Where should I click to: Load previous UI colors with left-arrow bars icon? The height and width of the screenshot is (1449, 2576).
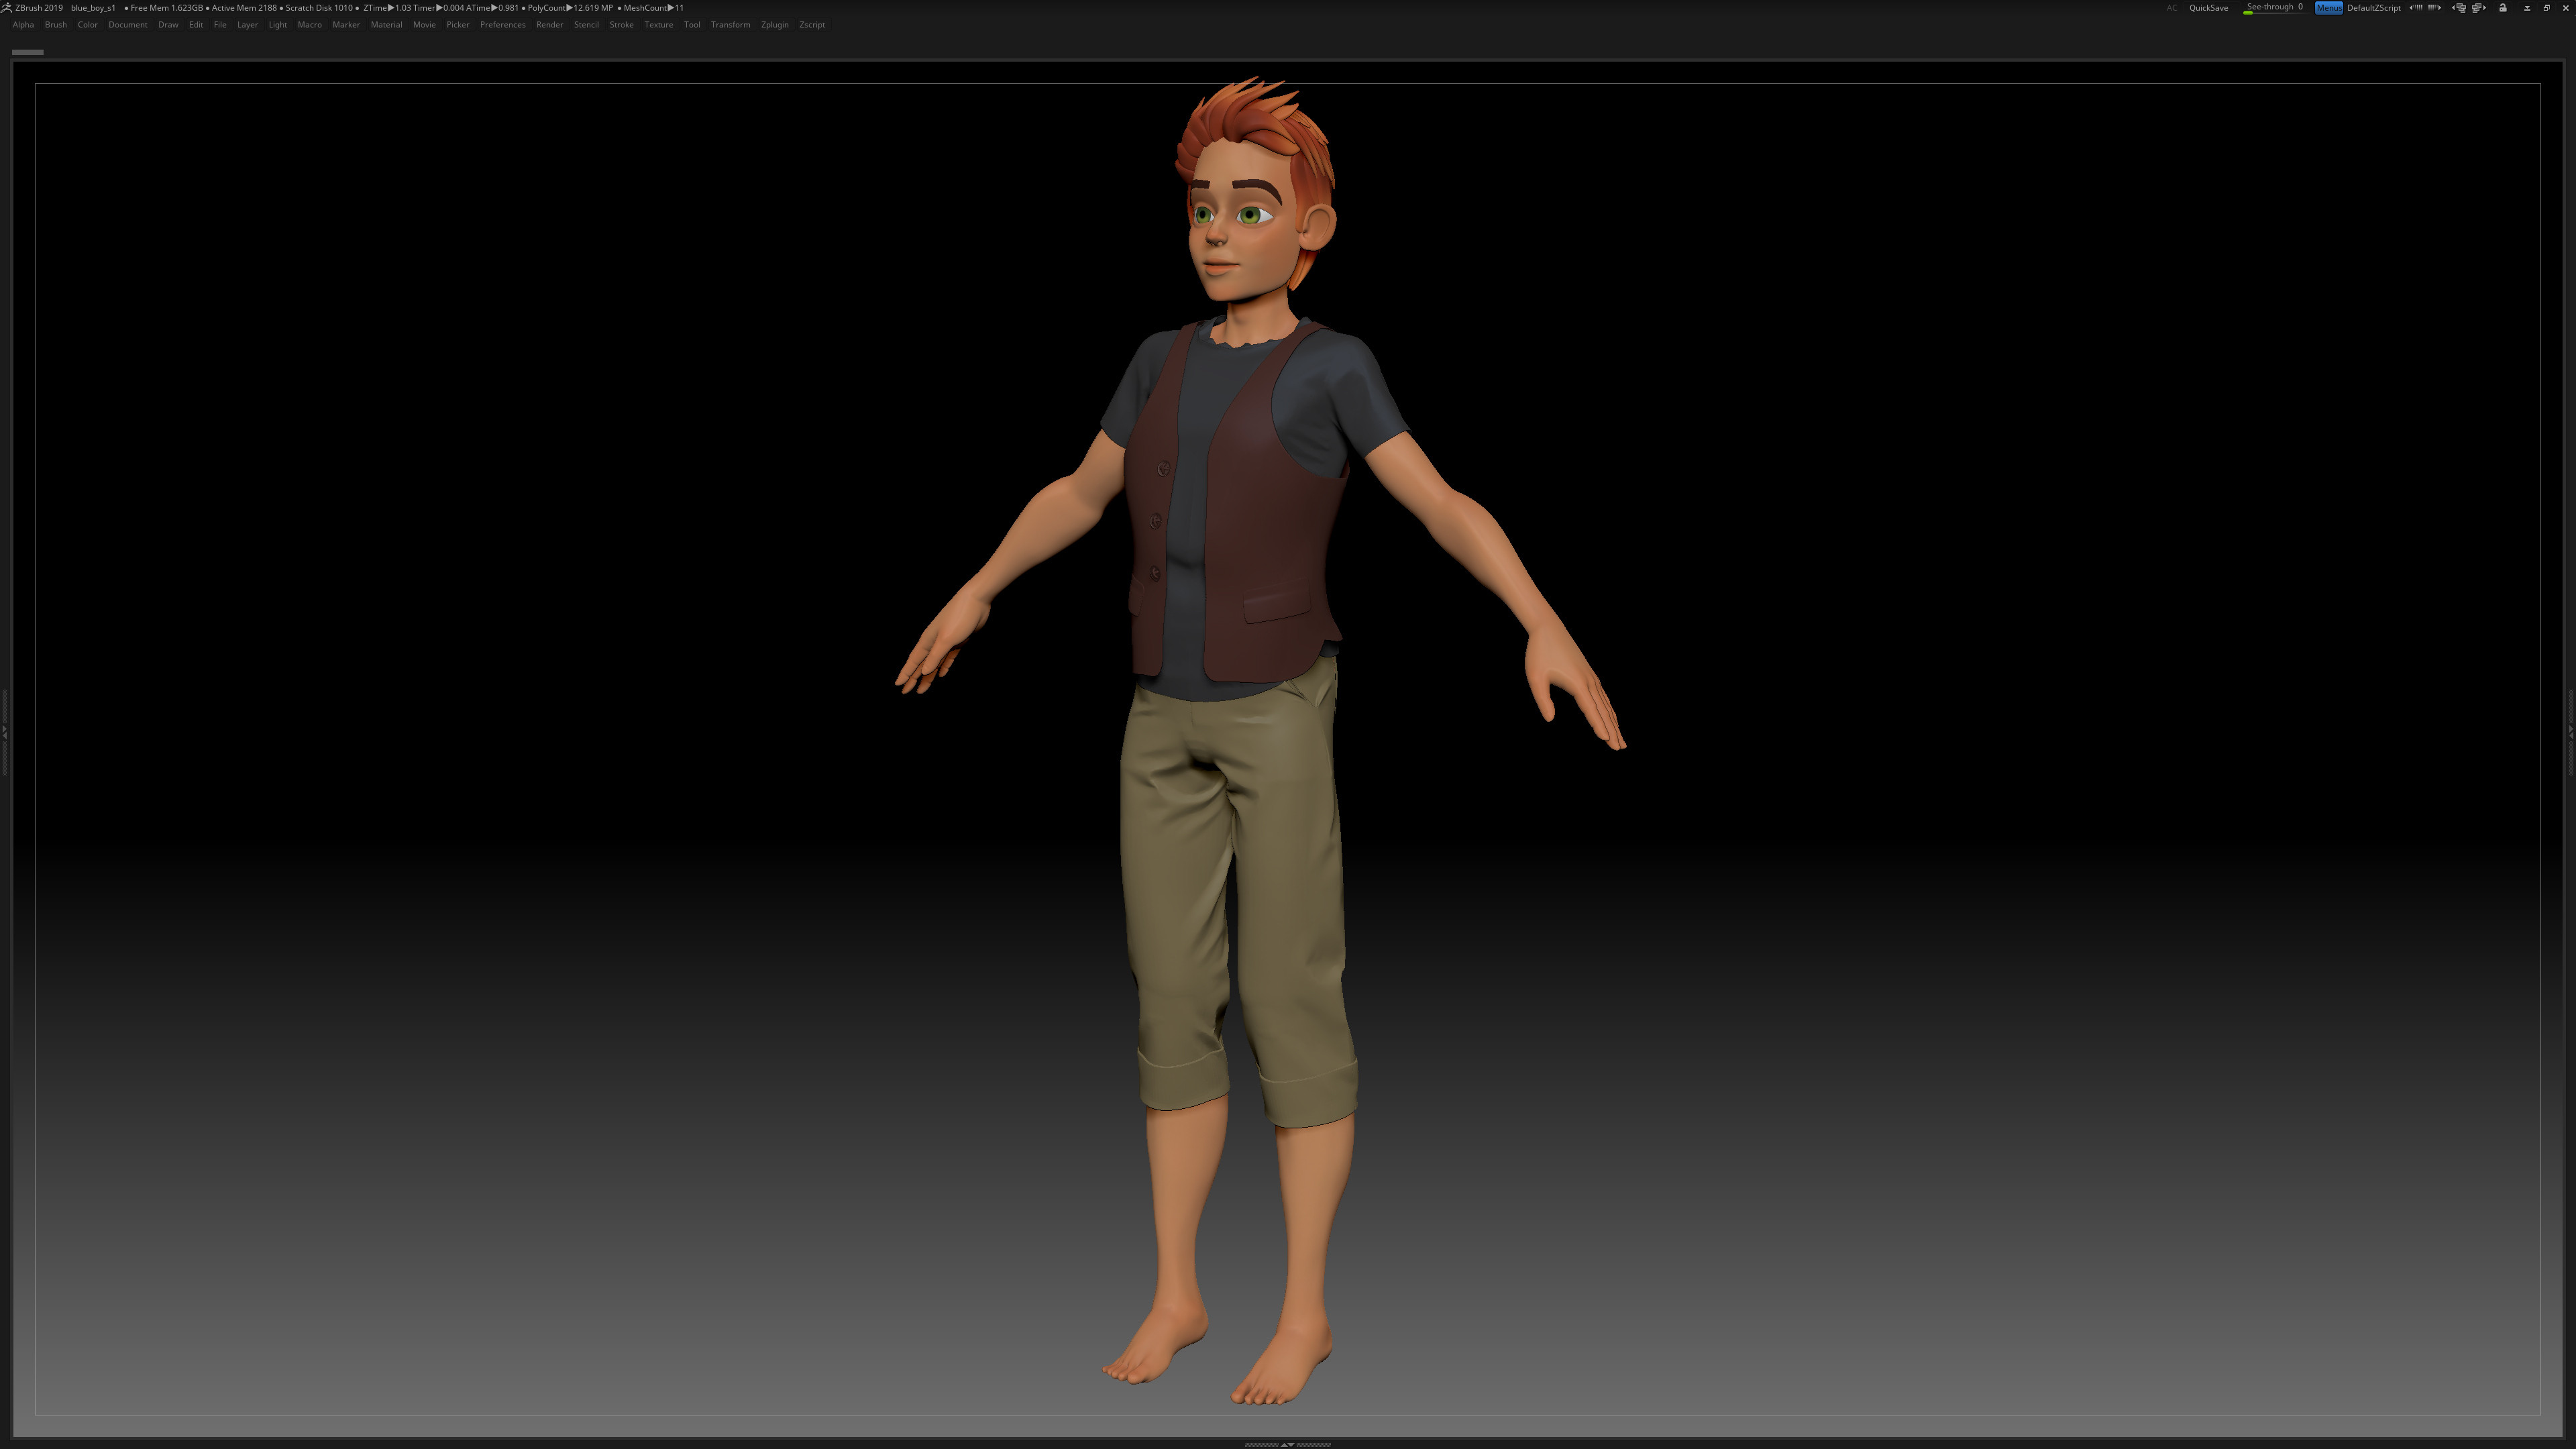pos(2416,8)
